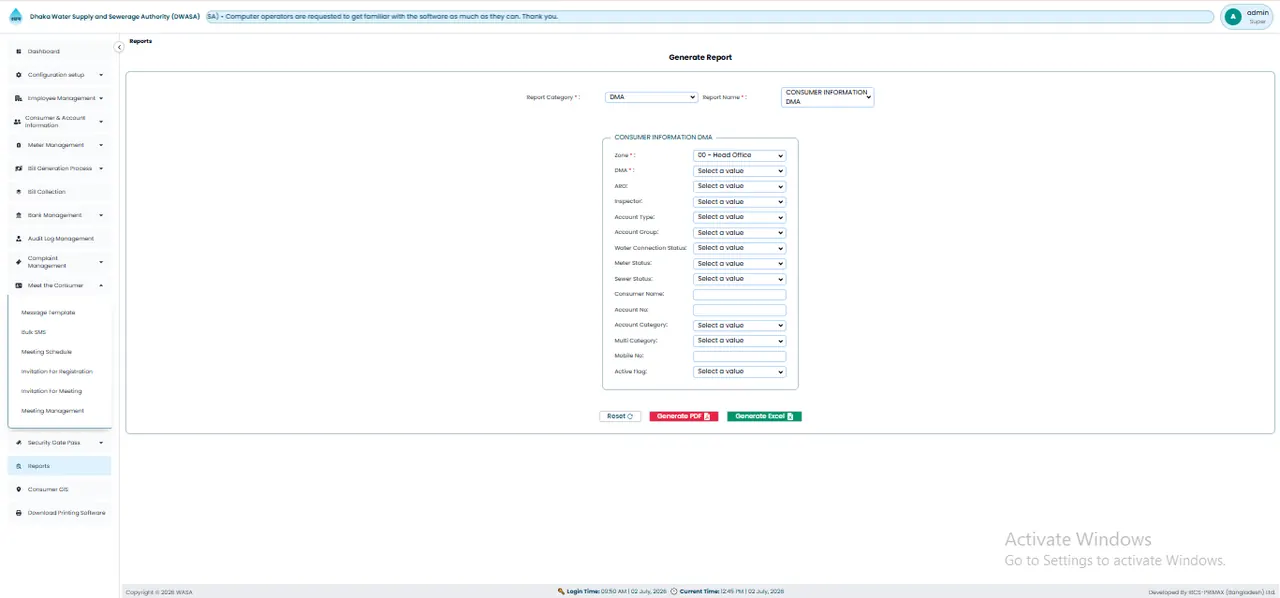Focus the Account No input field
Viewport: 1280px width, 598px height.
point(739,310)
